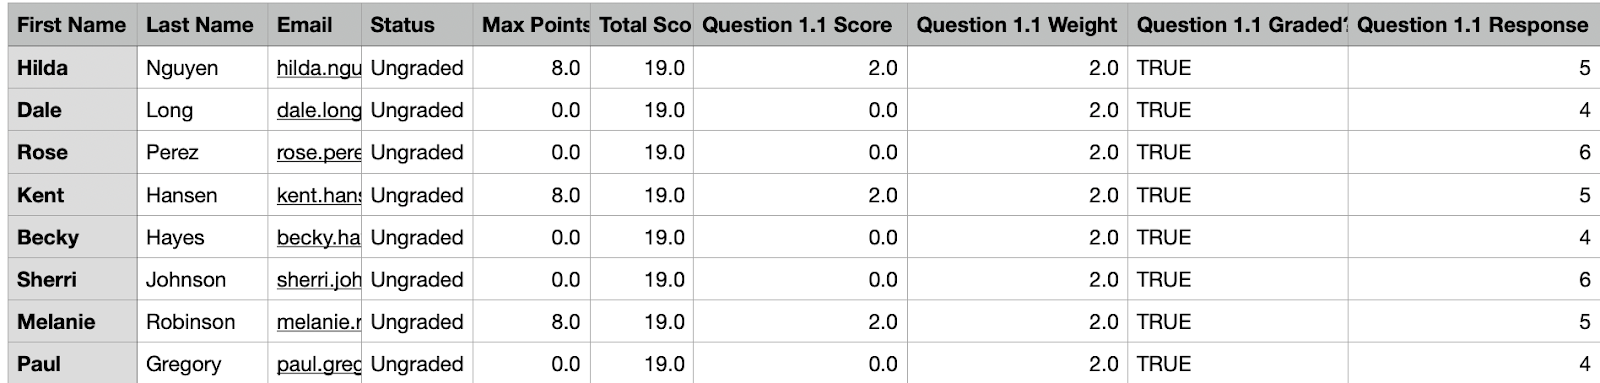Click kent.hans email link
This screenshot has height=383, width=1600.
click(x=319, y=195)
